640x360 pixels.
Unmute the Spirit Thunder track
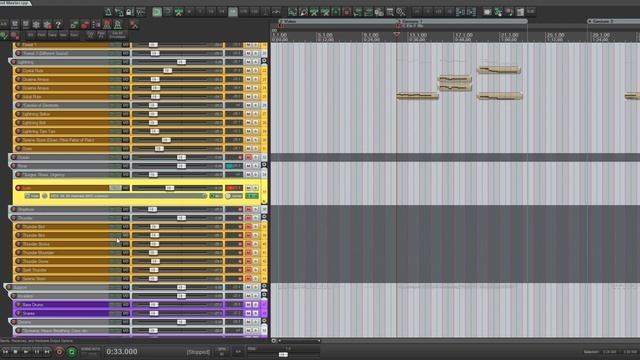tap(248, 270)
